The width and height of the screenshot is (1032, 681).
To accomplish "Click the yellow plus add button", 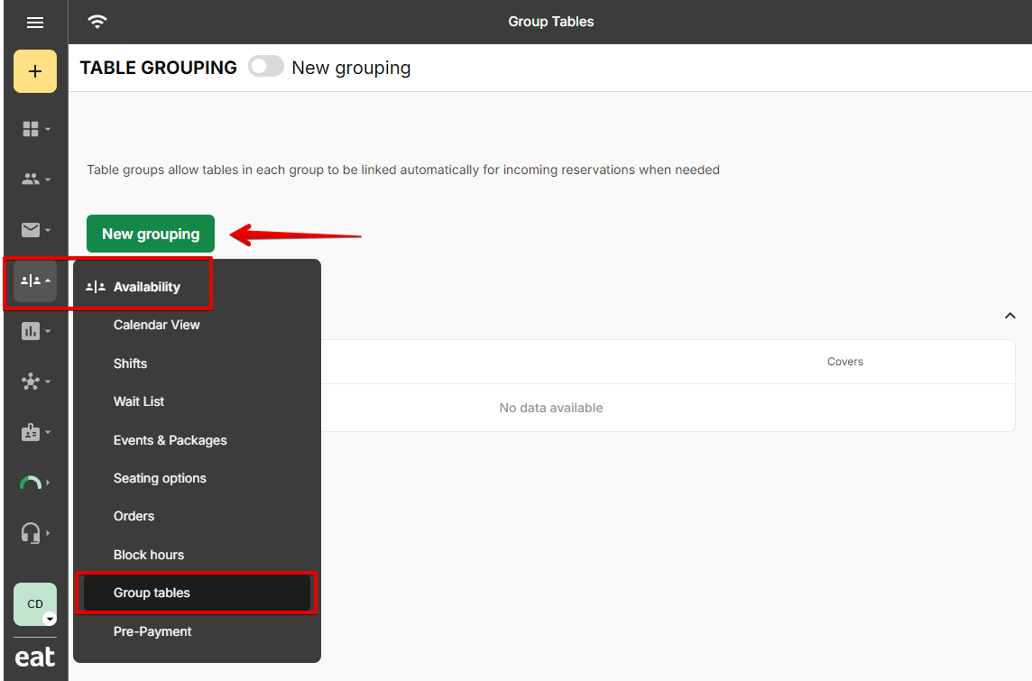I will pyautogui.click(x=35, y=72).
